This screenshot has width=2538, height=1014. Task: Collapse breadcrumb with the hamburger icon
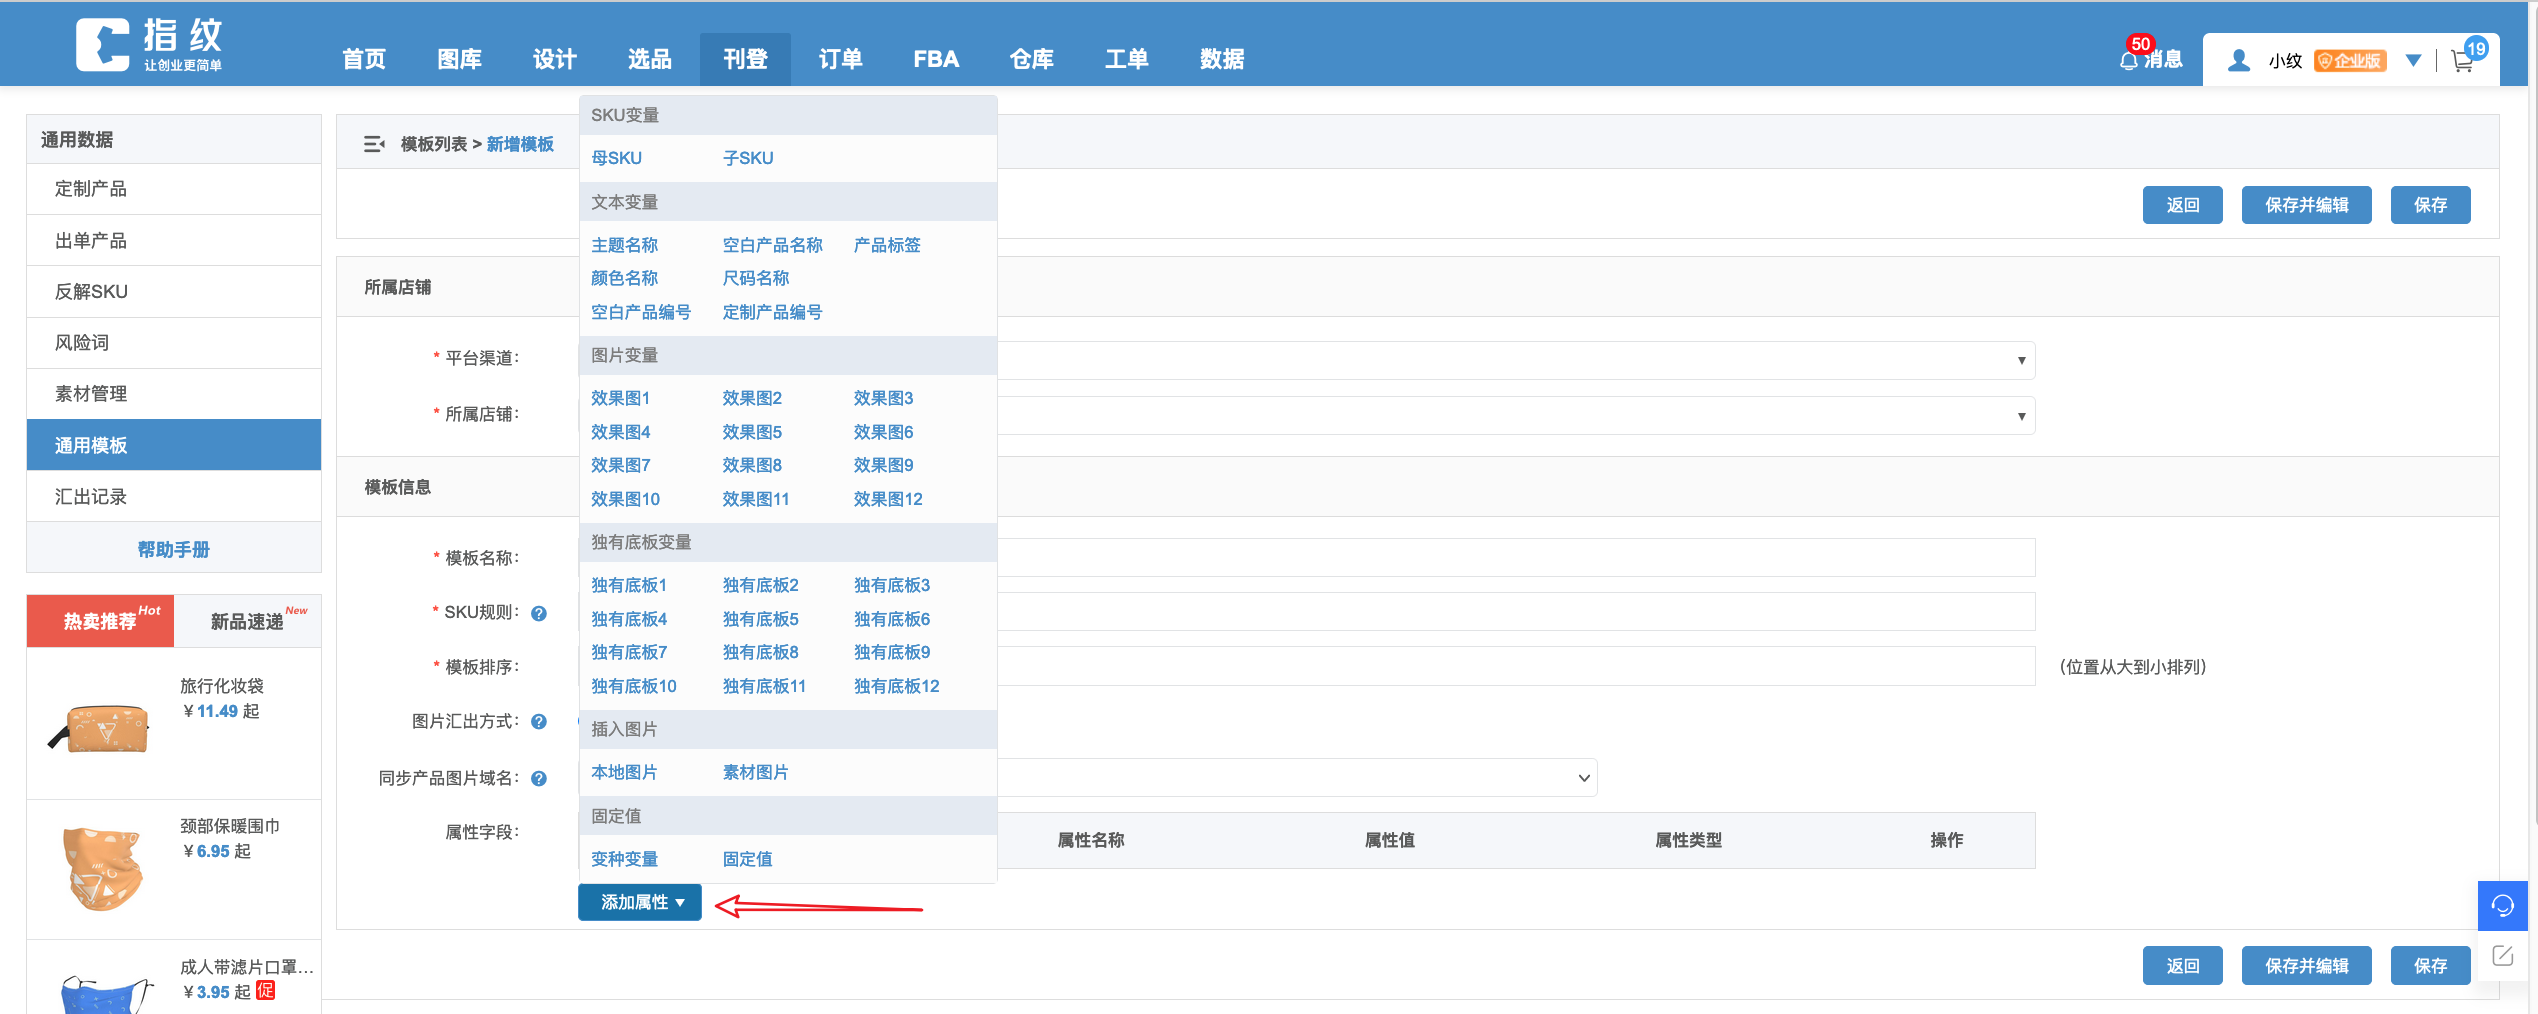tap(374, 143)
